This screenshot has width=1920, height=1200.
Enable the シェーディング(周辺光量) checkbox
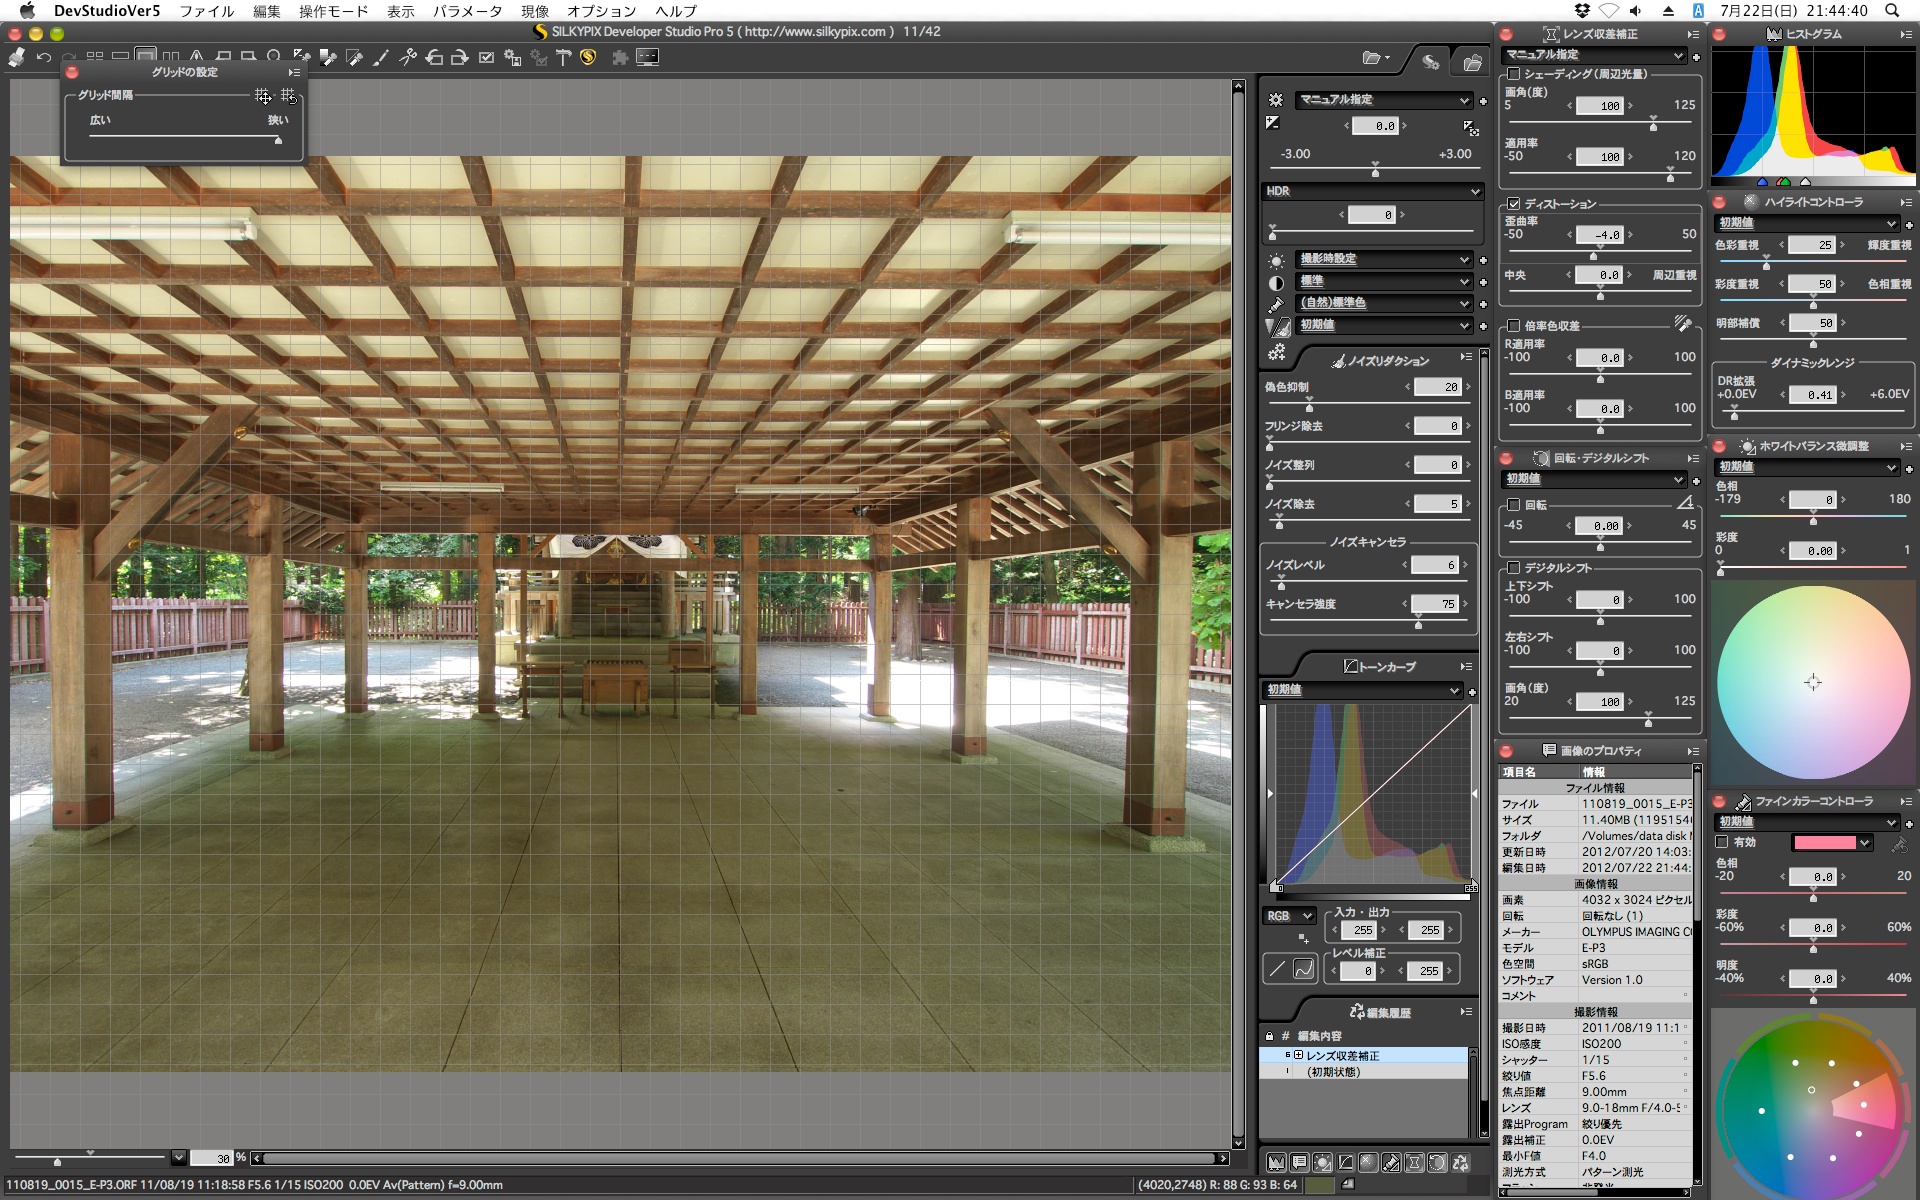coord(1514,74)
